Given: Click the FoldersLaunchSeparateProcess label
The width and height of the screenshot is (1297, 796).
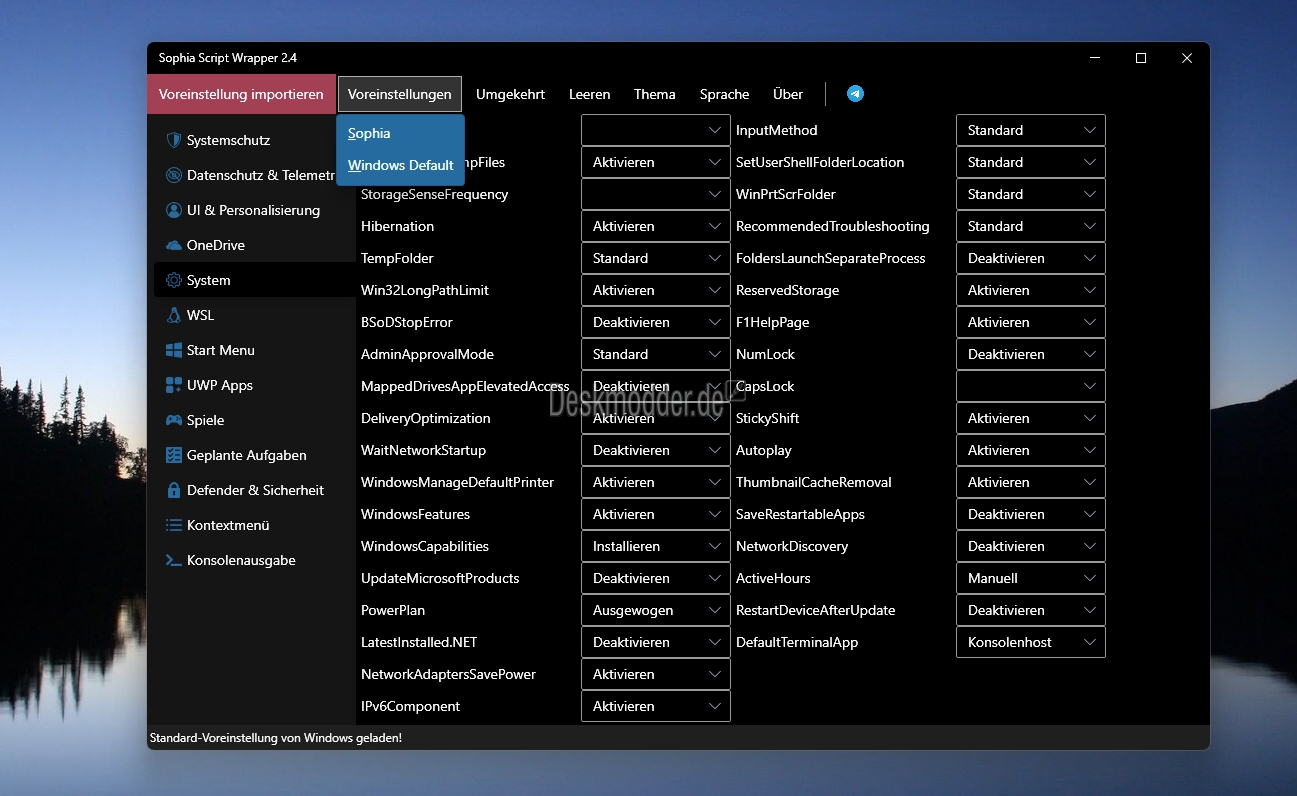Looking at the screenshot, I should coord(831,258).
